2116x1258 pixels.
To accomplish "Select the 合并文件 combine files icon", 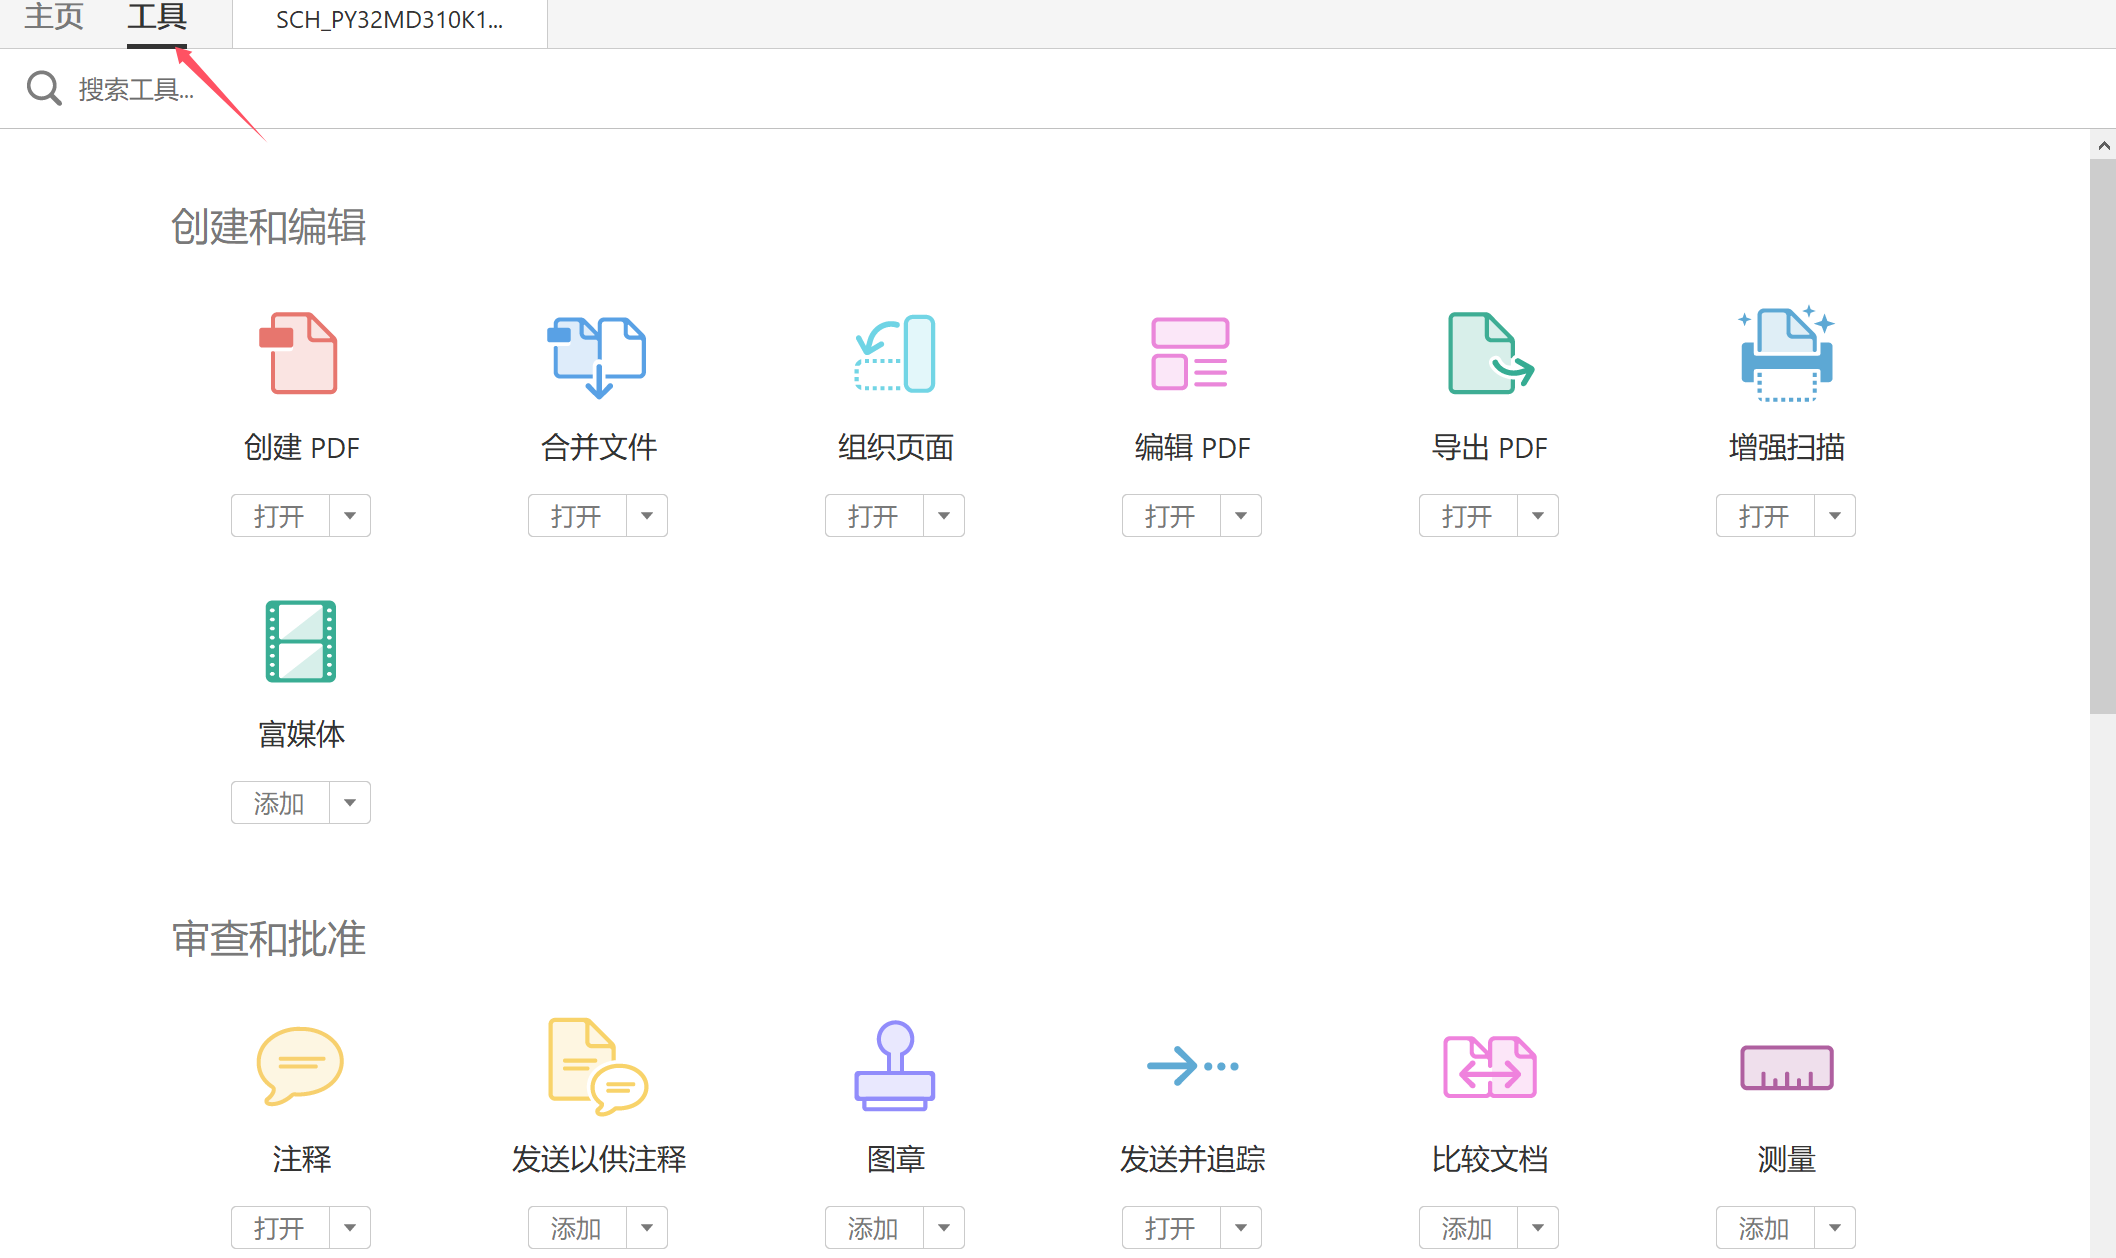I will tap(597, 356).
